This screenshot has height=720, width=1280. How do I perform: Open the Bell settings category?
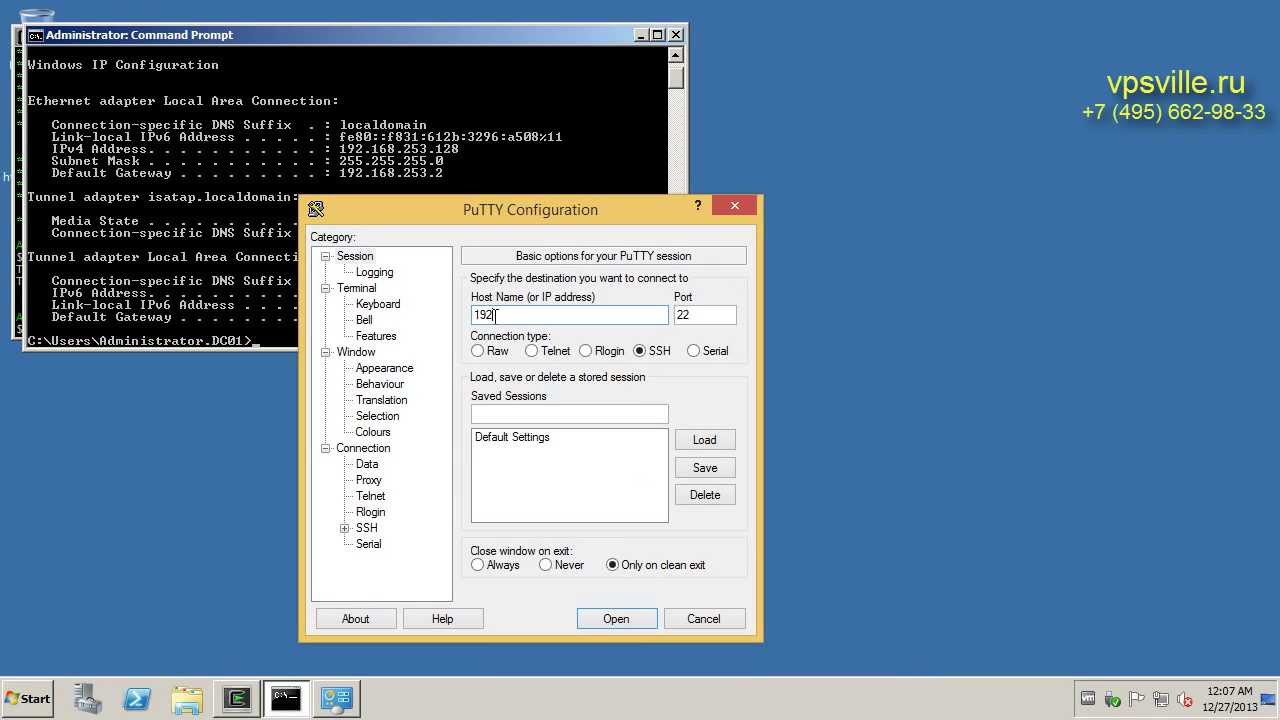click(x=364, y=320)
